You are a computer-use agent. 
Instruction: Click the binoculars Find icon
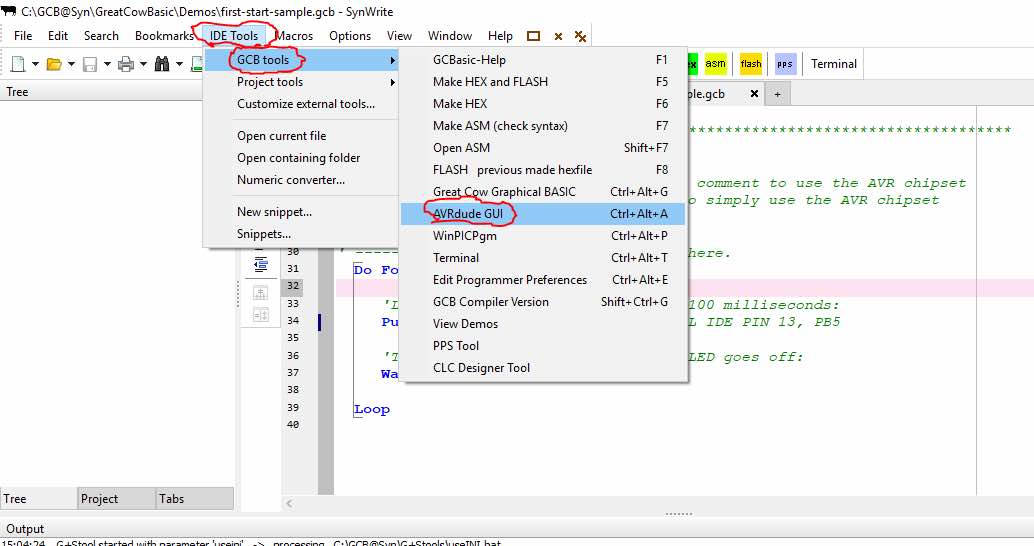pyautogui.click(x=162, y=64)
